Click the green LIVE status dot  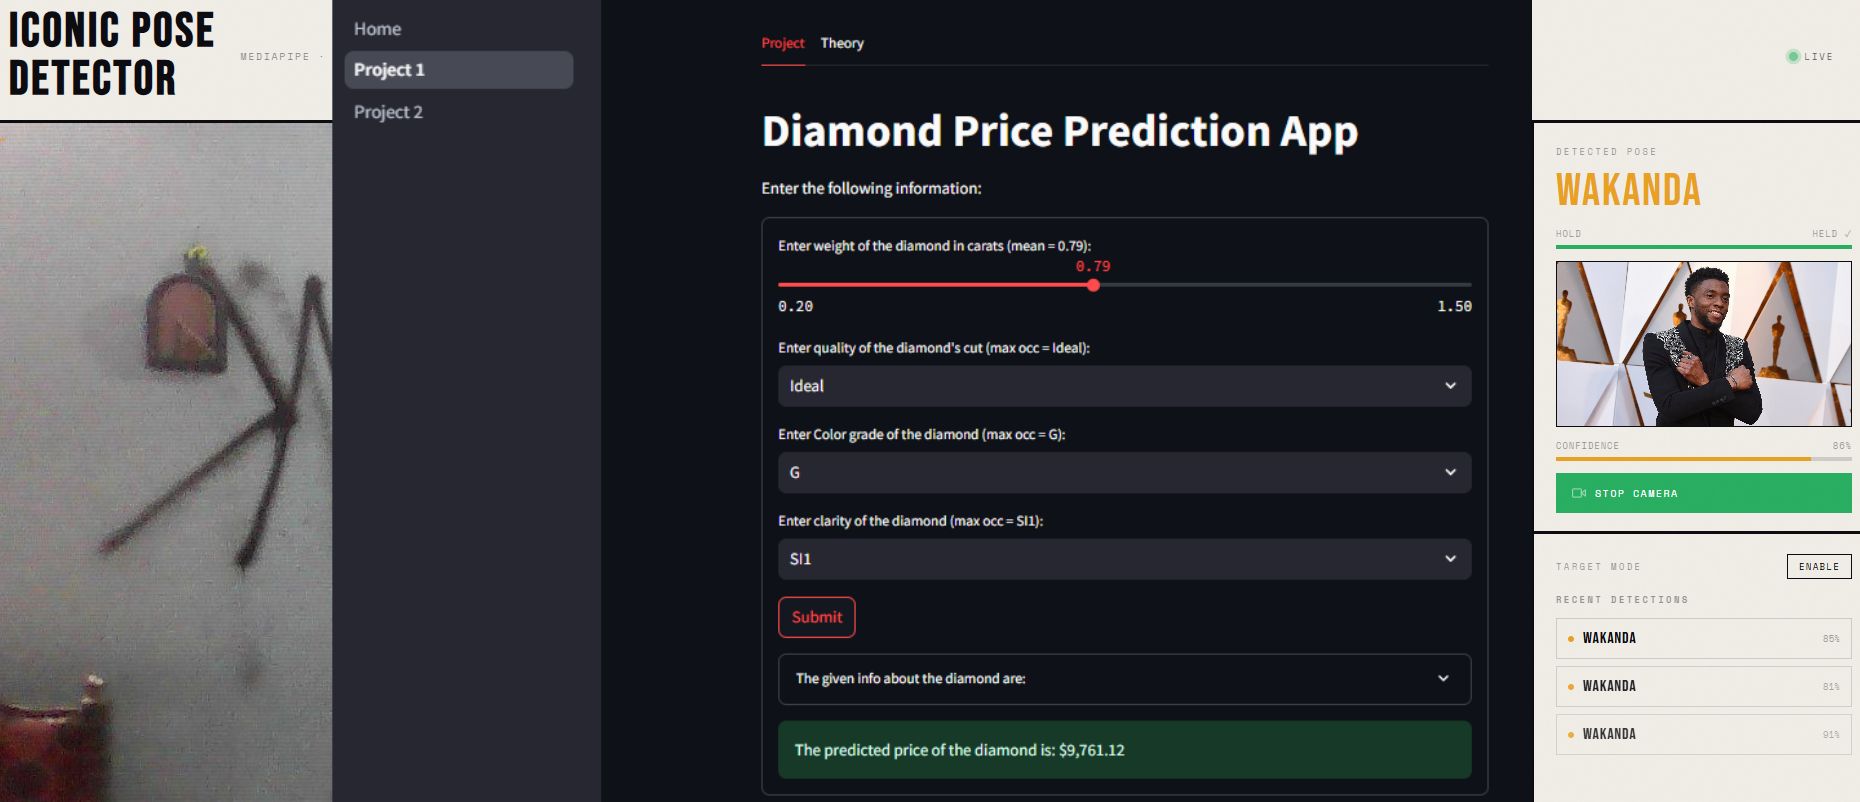pyautogui.click(x=1793, y=57)
